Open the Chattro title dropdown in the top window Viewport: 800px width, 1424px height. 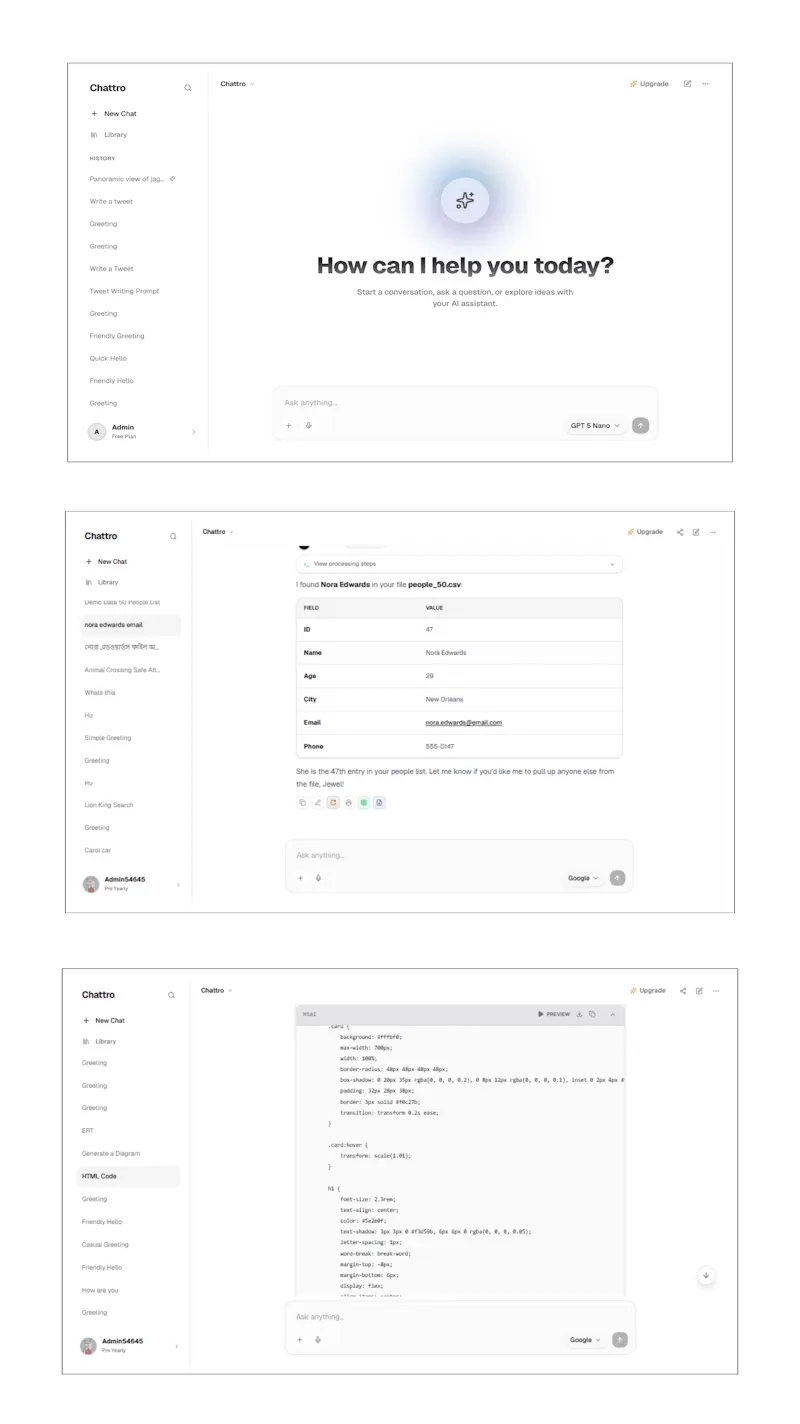click(238, 84)
